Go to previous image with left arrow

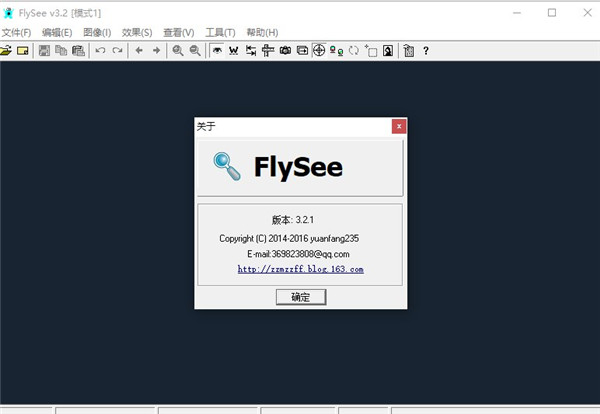tap(139, 50)
